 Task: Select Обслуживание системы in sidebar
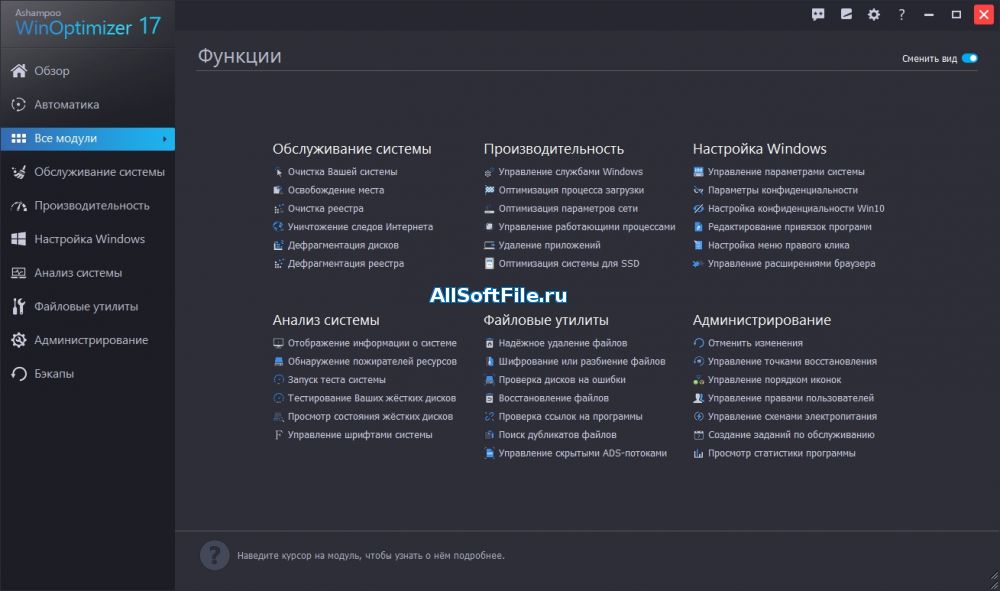coord(88,172)
